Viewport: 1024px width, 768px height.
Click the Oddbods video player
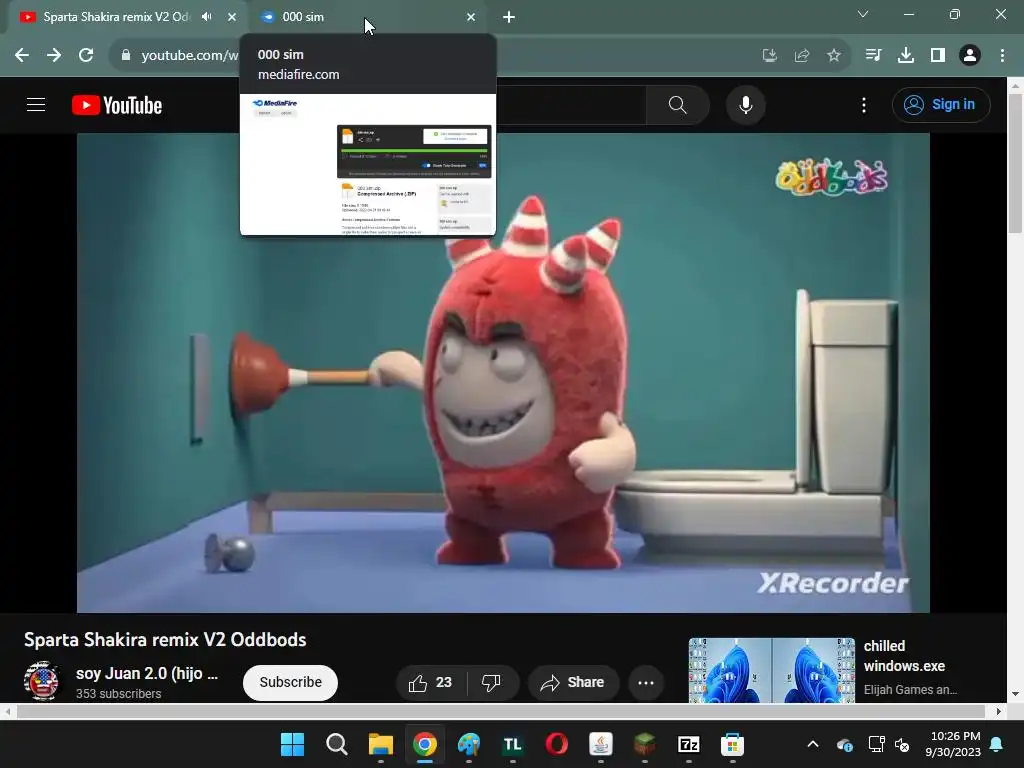503,373
